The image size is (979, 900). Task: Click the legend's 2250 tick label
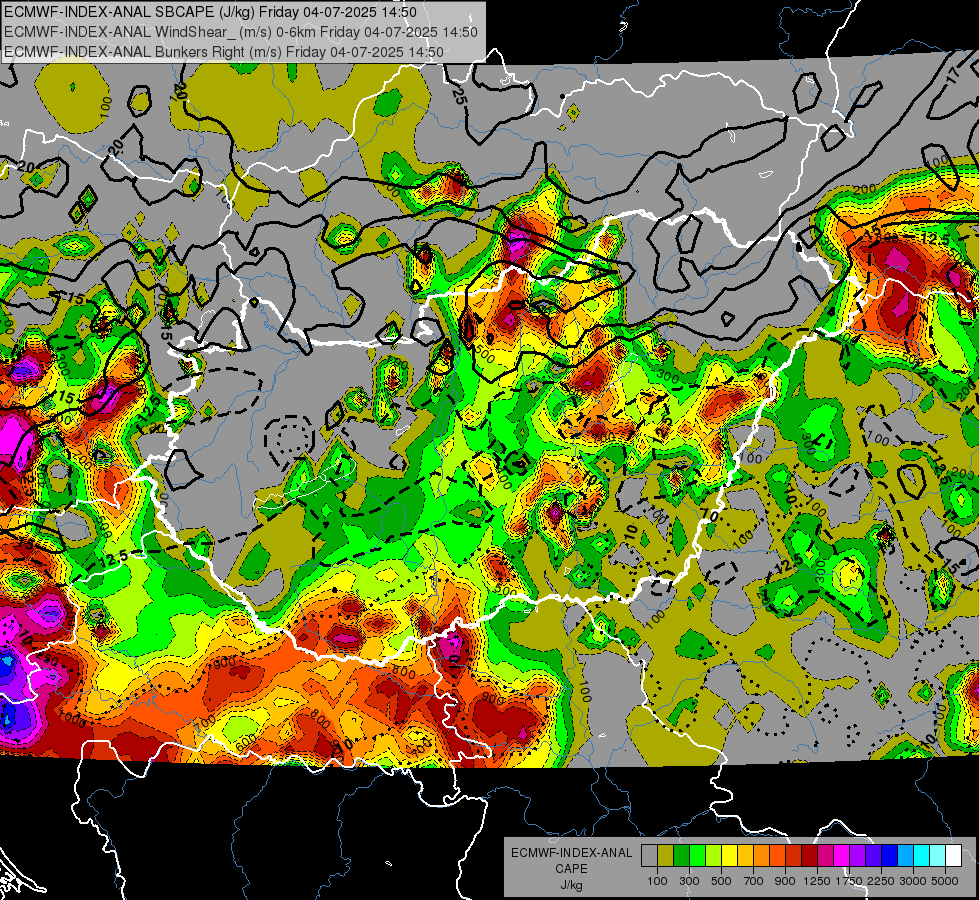tap(881, 881)
